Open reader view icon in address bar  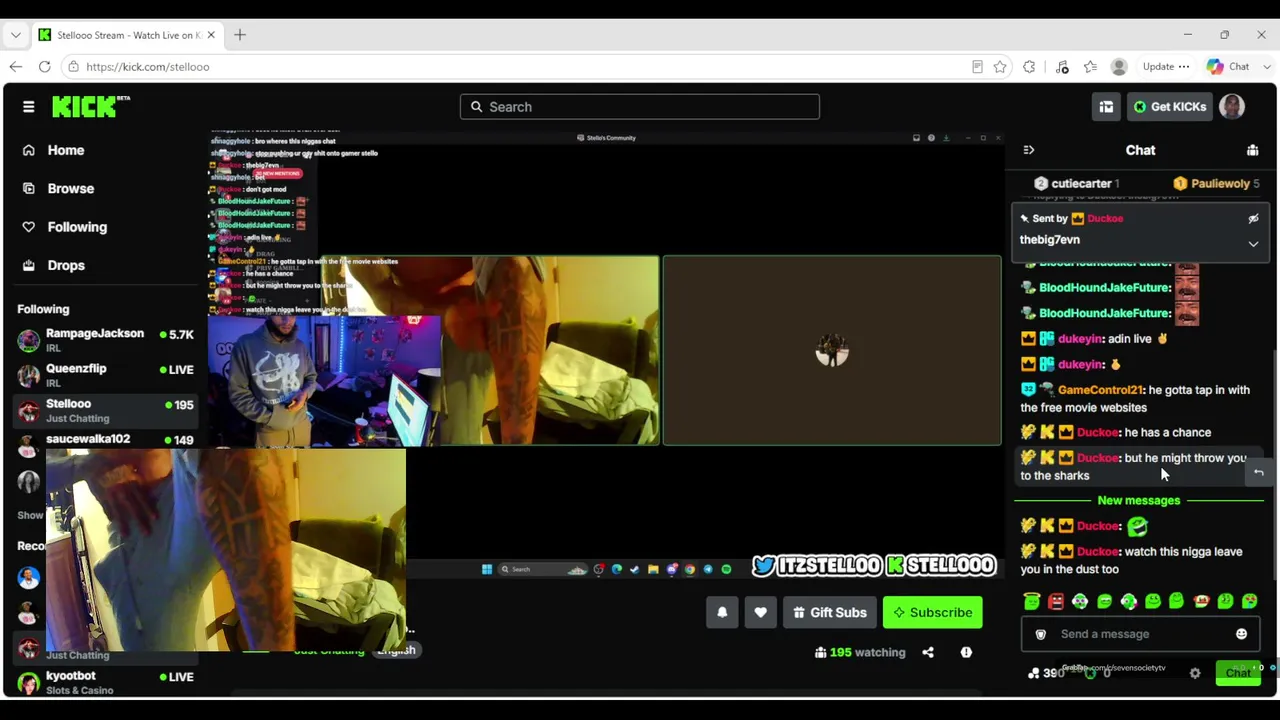point(977,67)
